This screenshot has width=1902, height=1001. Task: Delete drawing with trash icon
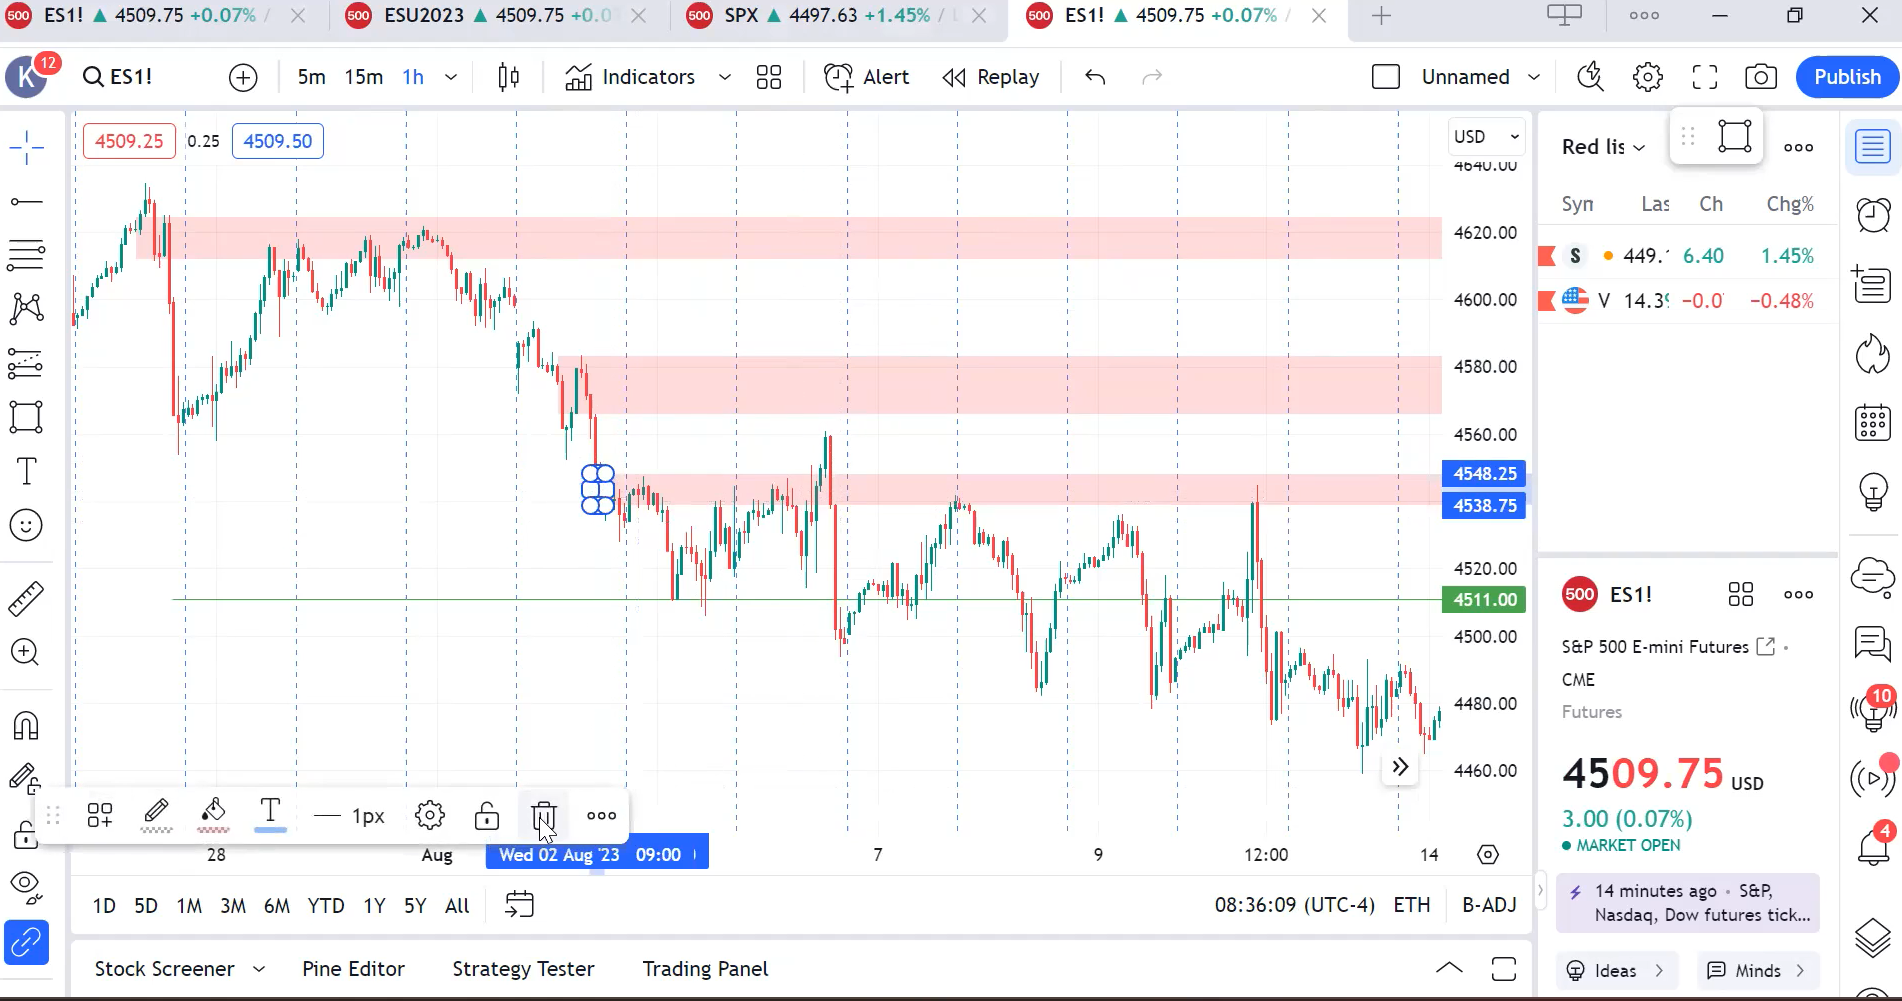tap(543, 816)
